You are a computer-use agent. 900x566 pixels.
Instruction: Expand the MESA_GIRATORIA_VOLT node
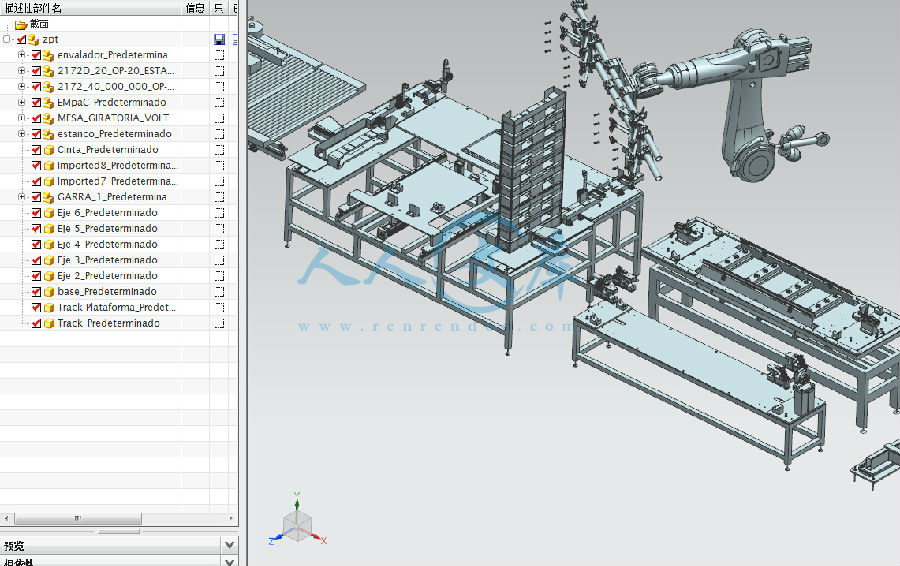tap(22, 118)
